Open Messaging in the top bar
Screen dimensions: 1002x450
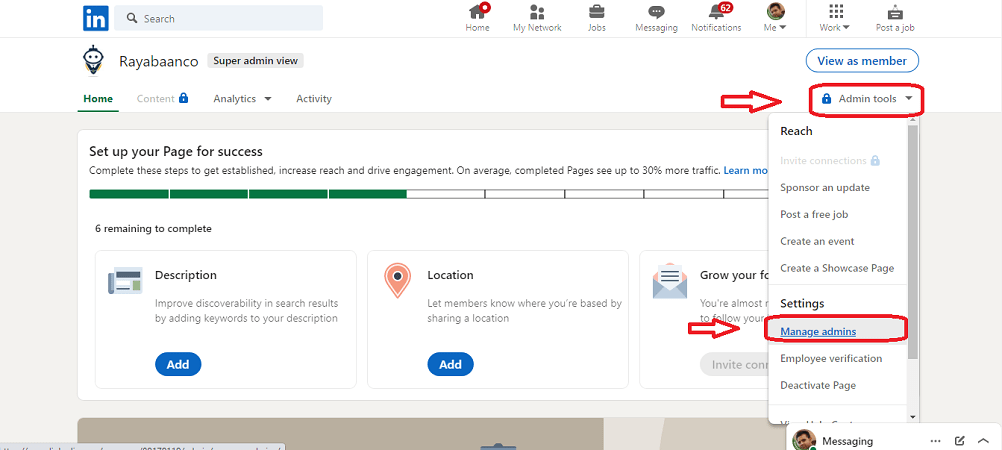pyautogui.click(x=656, y=19)
